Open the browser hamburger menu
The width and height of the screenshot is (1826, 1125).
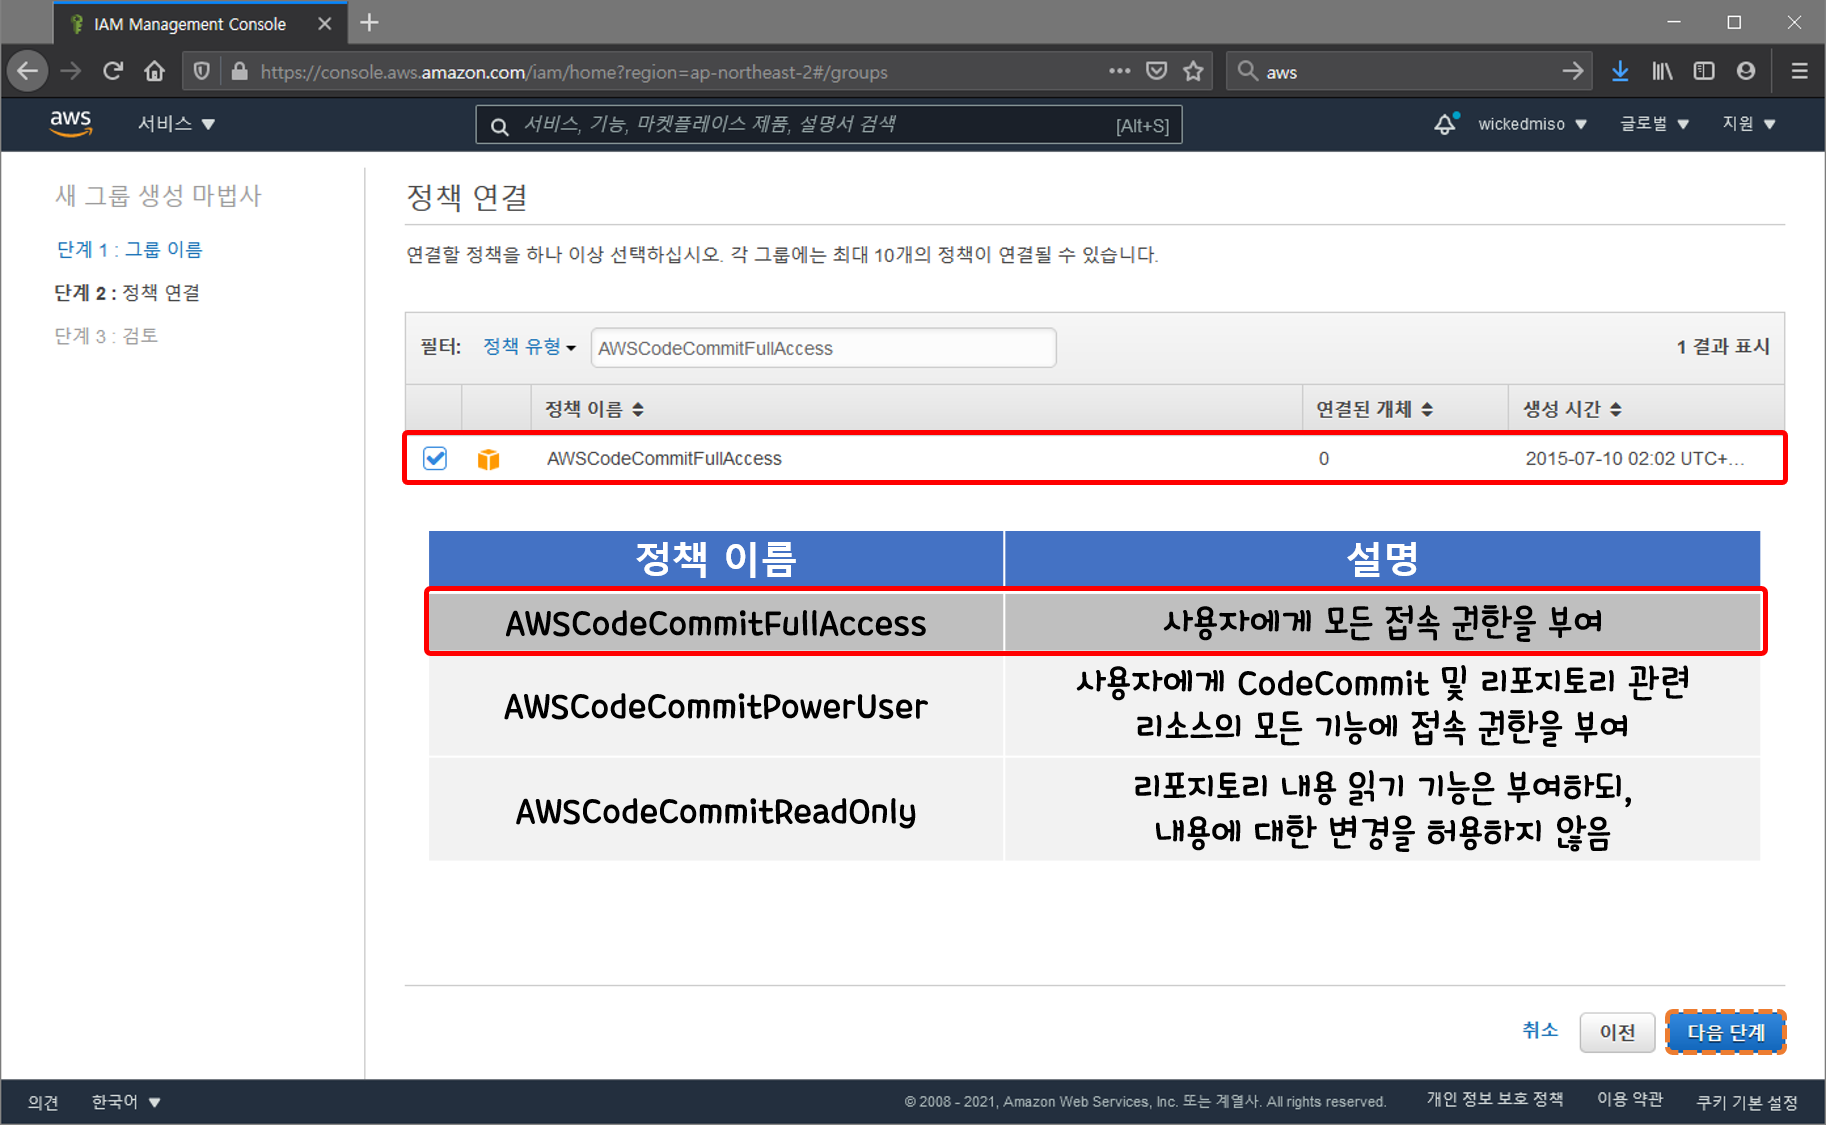pos(1799,71)
